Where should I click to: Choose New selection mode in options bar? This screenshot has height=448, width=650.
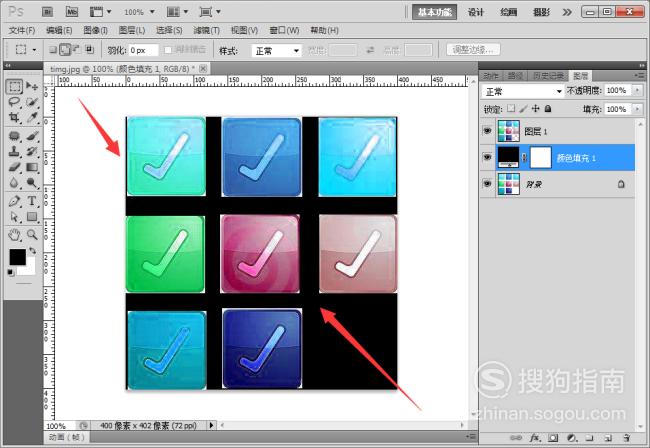click(x=53, y=50)
